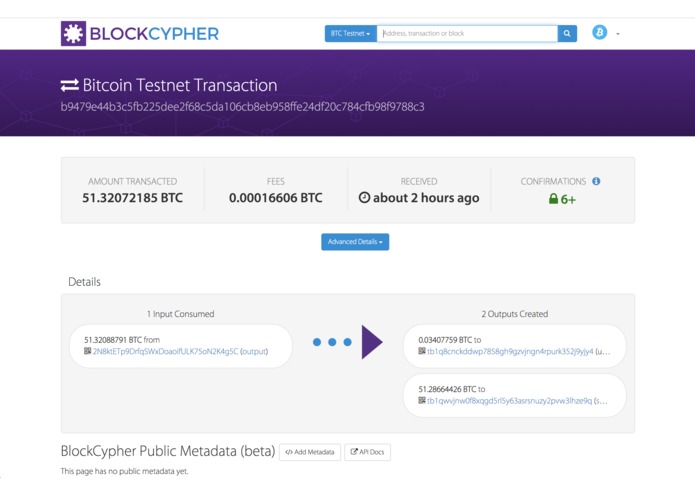Select the transaction hash b9479e44b3c5...
695x494 pixels.
[x=242, y=107]
